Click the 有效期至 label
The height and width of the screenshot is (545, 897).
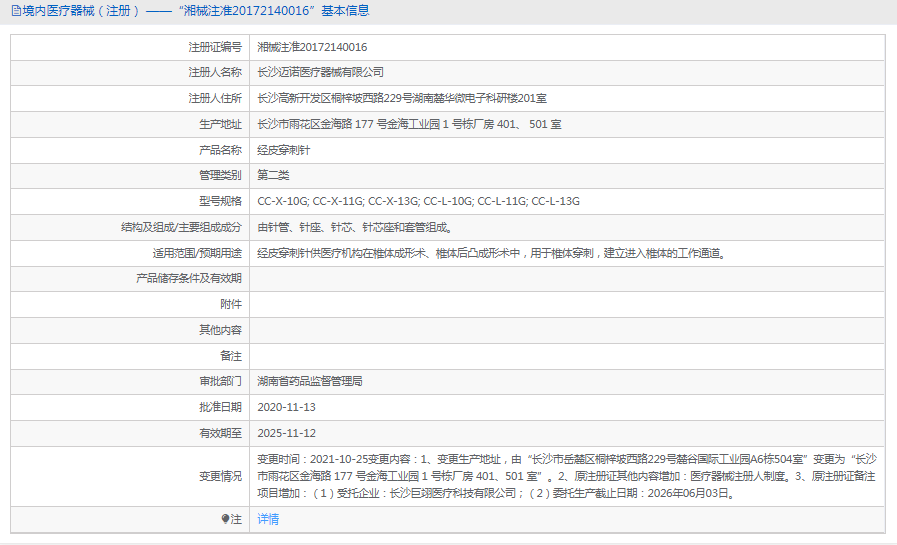click(x=220, y=433)
